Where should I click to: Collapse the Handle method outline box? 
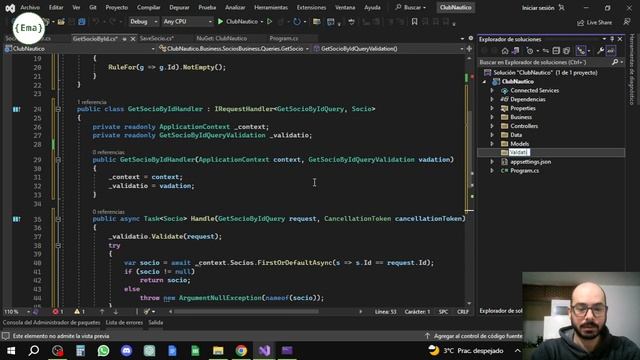tap(58, 219)
